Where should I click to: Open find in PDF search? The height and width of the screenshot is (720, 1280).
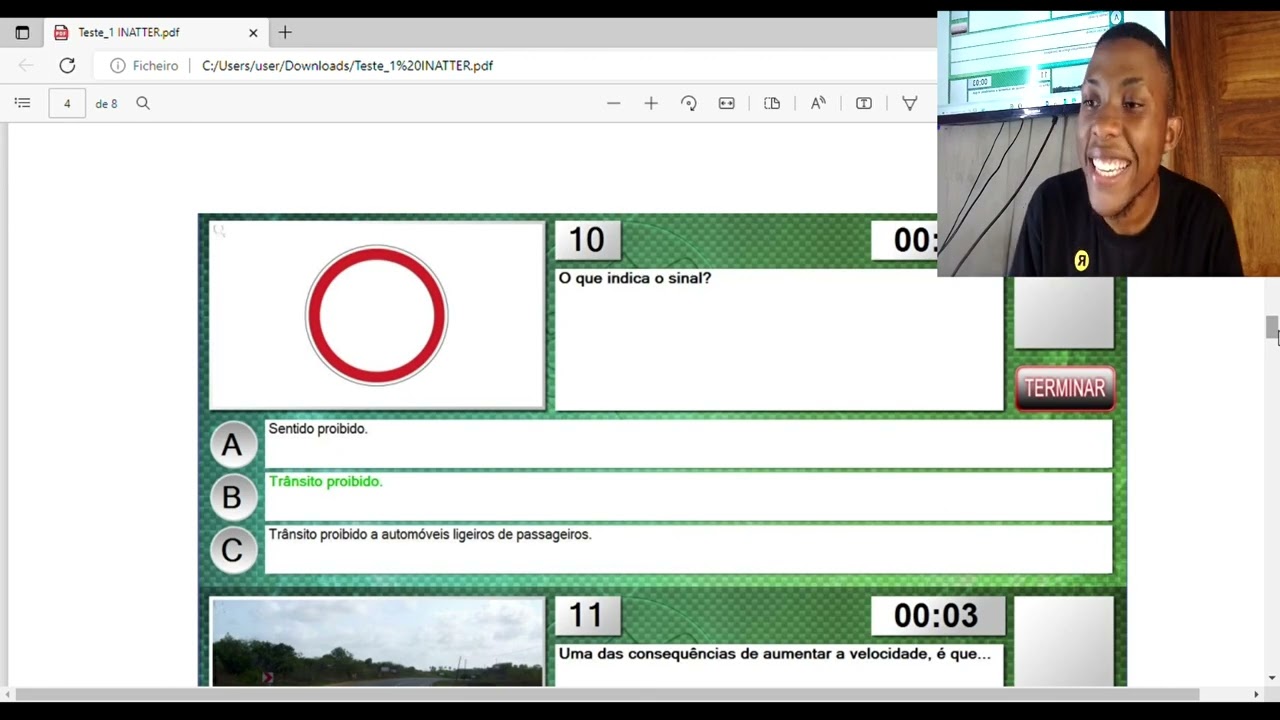(x=143, y=103)
